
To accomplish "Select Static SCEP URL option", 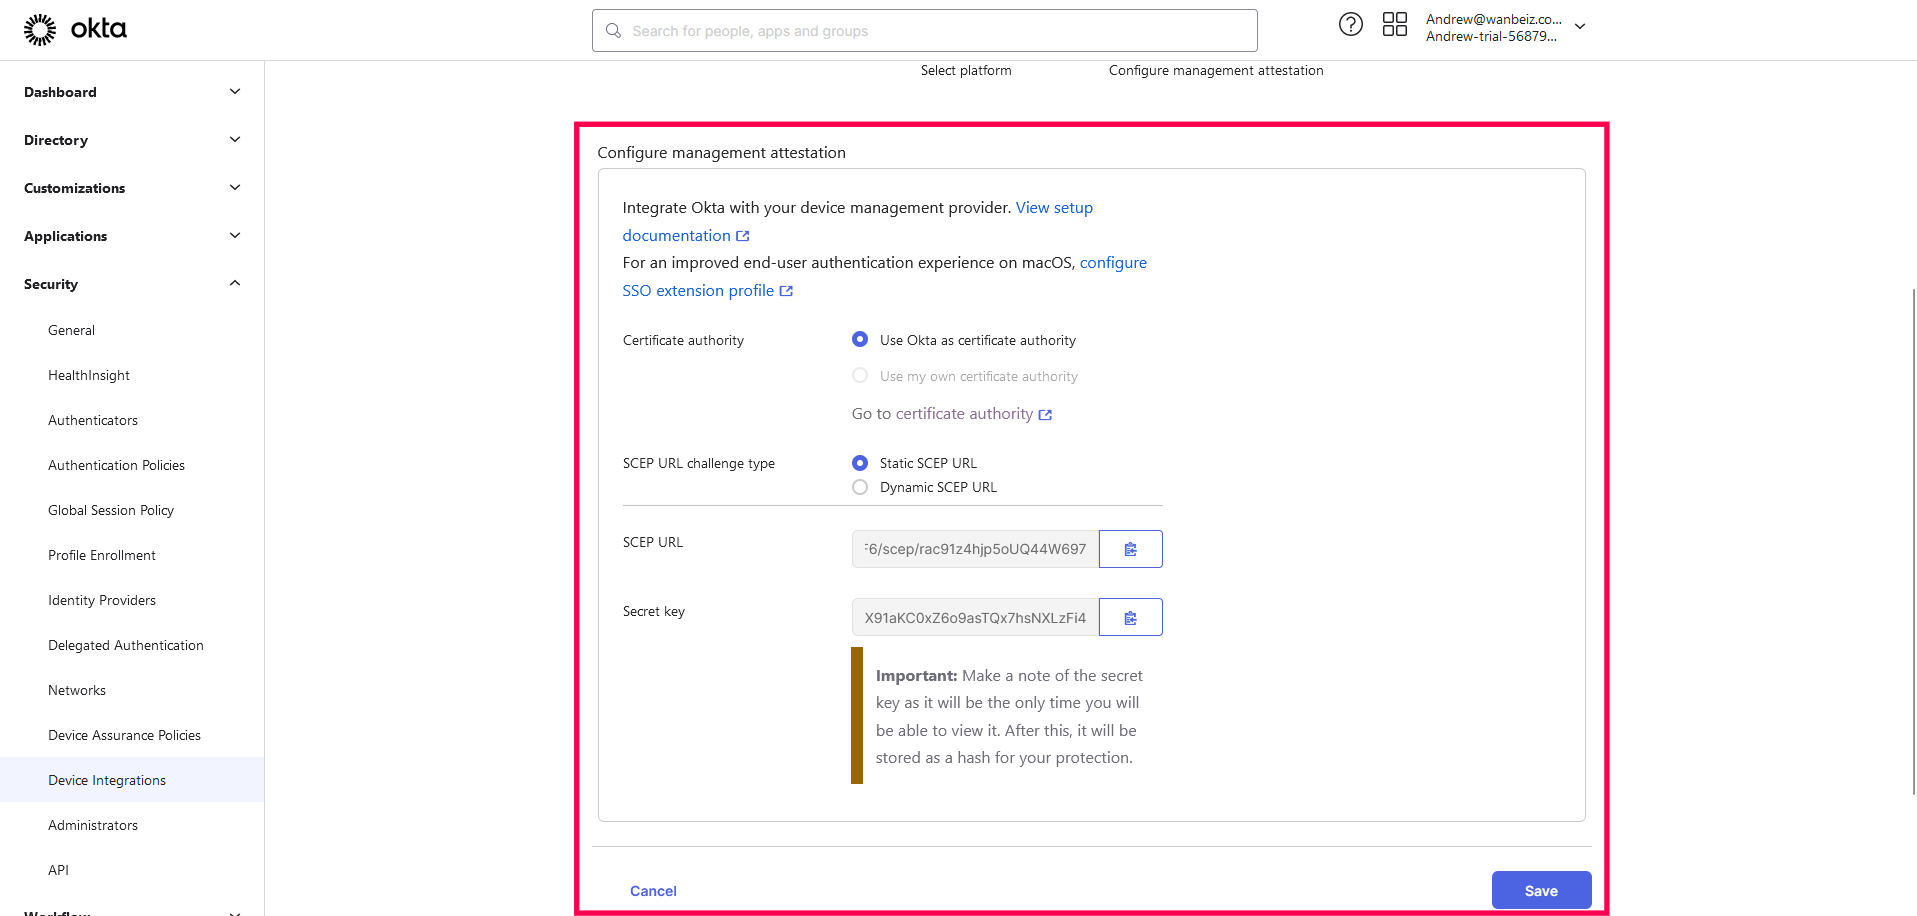I will [x=860, y=462].
